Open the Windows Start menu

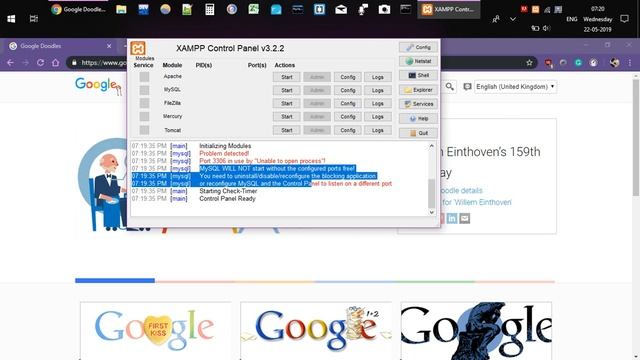[x=11, y=19]
